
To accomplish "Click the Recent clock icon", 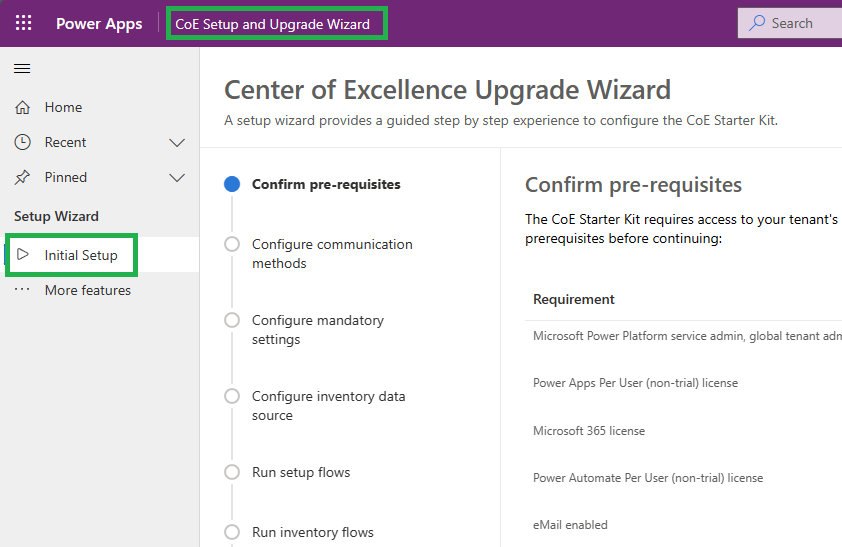I will [22, 142].
